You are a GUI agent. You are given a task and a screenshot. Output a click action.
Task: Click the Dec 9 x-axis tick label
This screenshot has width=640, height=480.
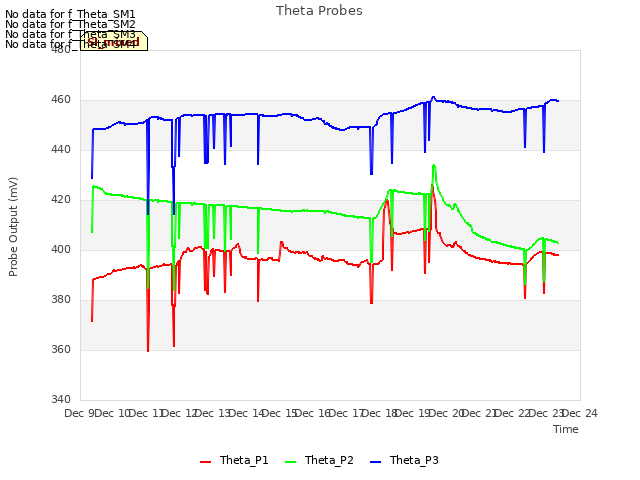pos(80,413)
